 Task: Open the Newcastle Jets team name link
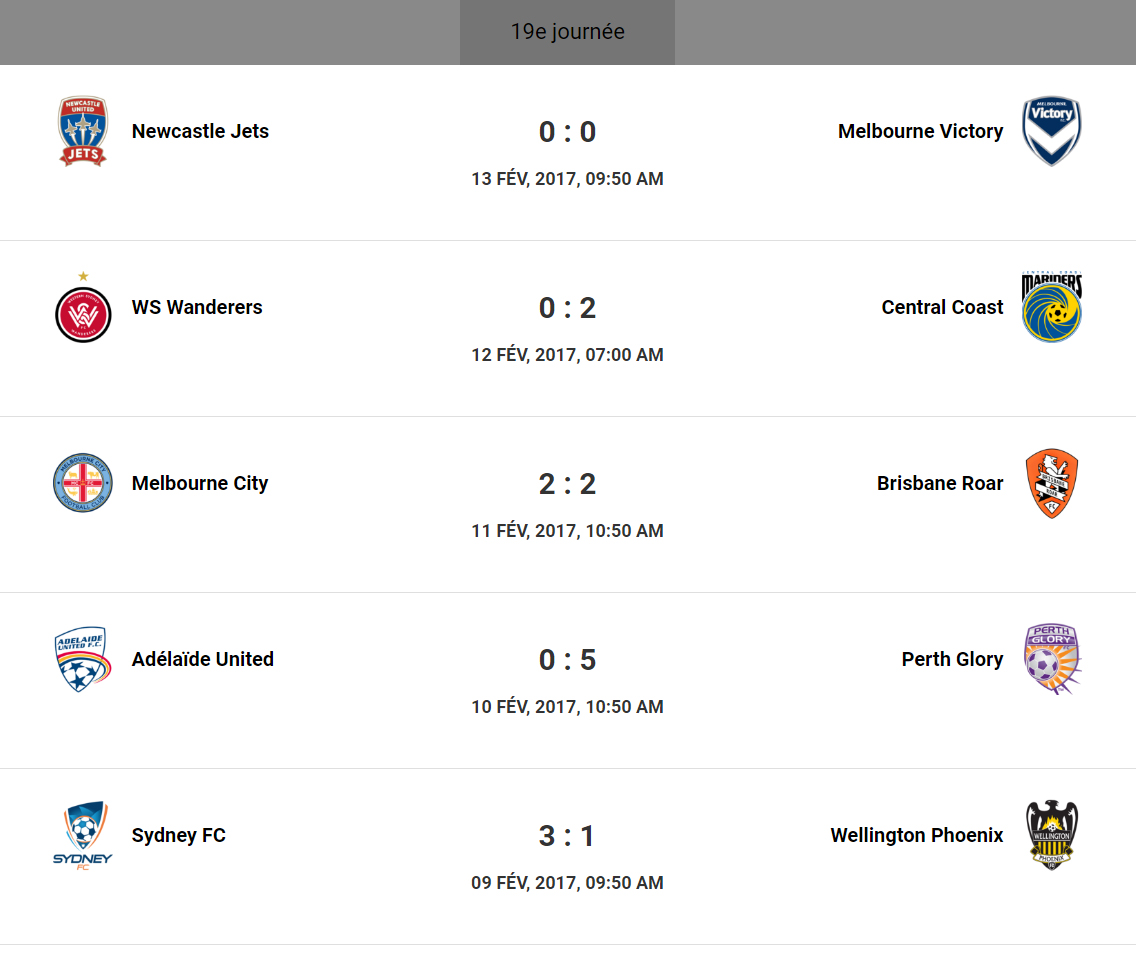pos(200,131)
